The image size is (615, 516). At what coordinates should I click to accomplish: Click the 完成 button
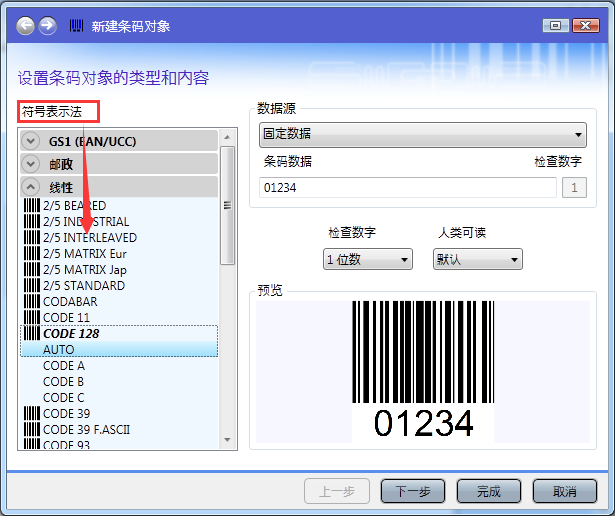coord(489,491)
